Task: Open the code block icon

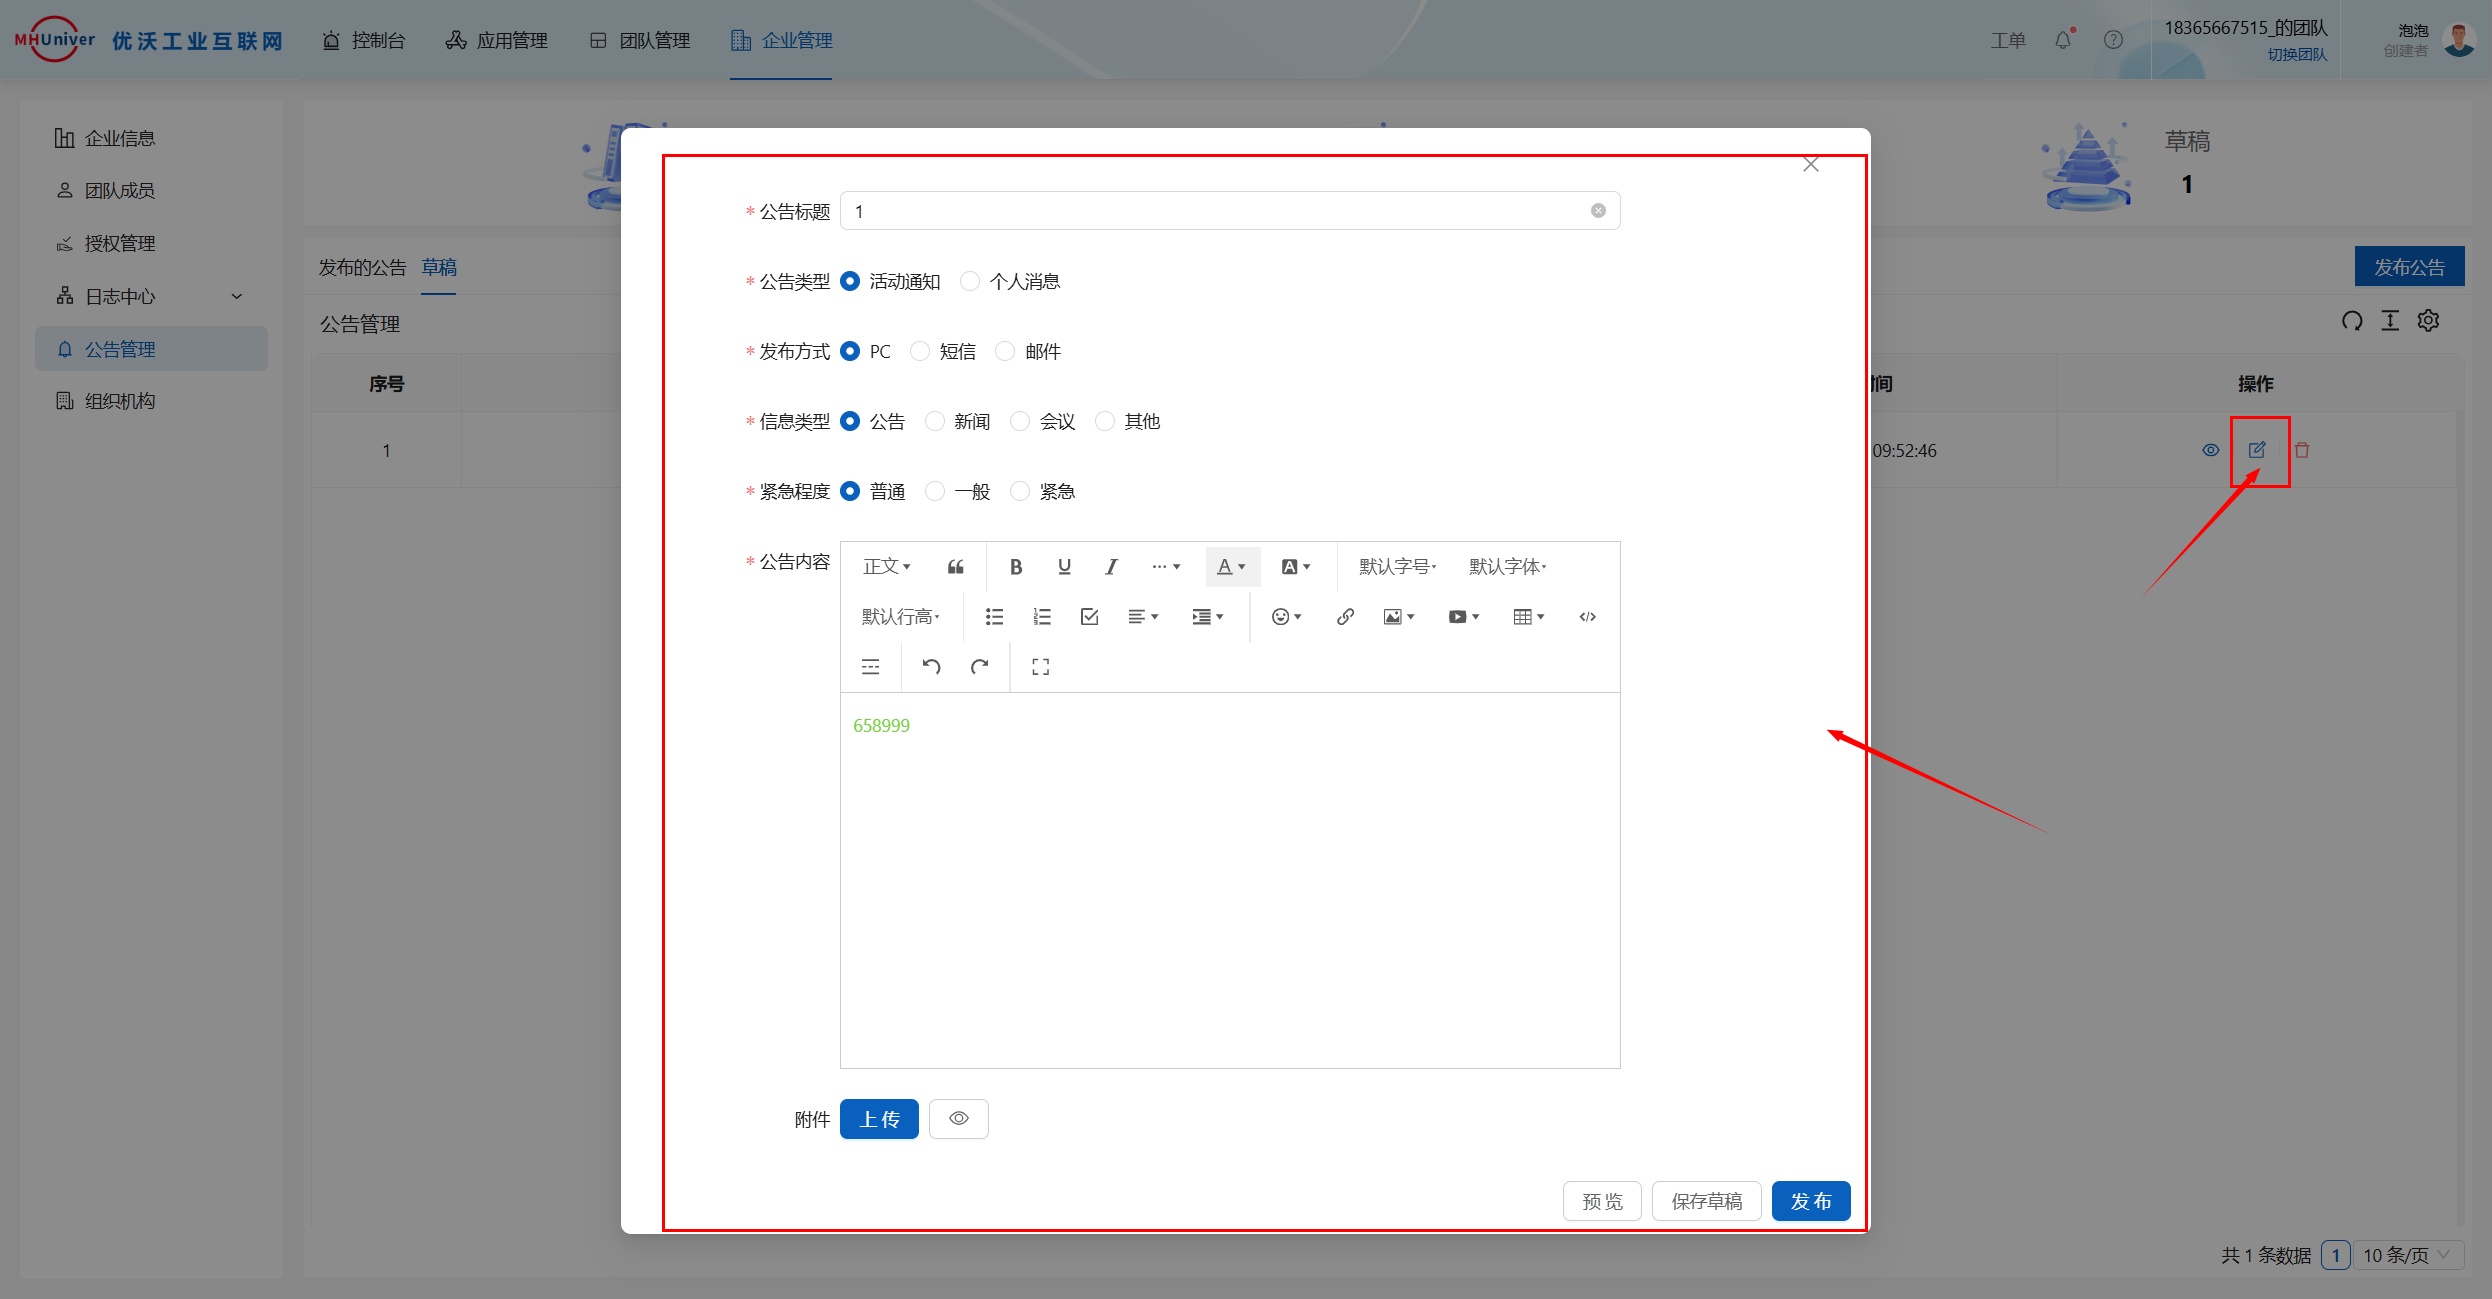Action: pyautogui.click(x=1587, y=617)
